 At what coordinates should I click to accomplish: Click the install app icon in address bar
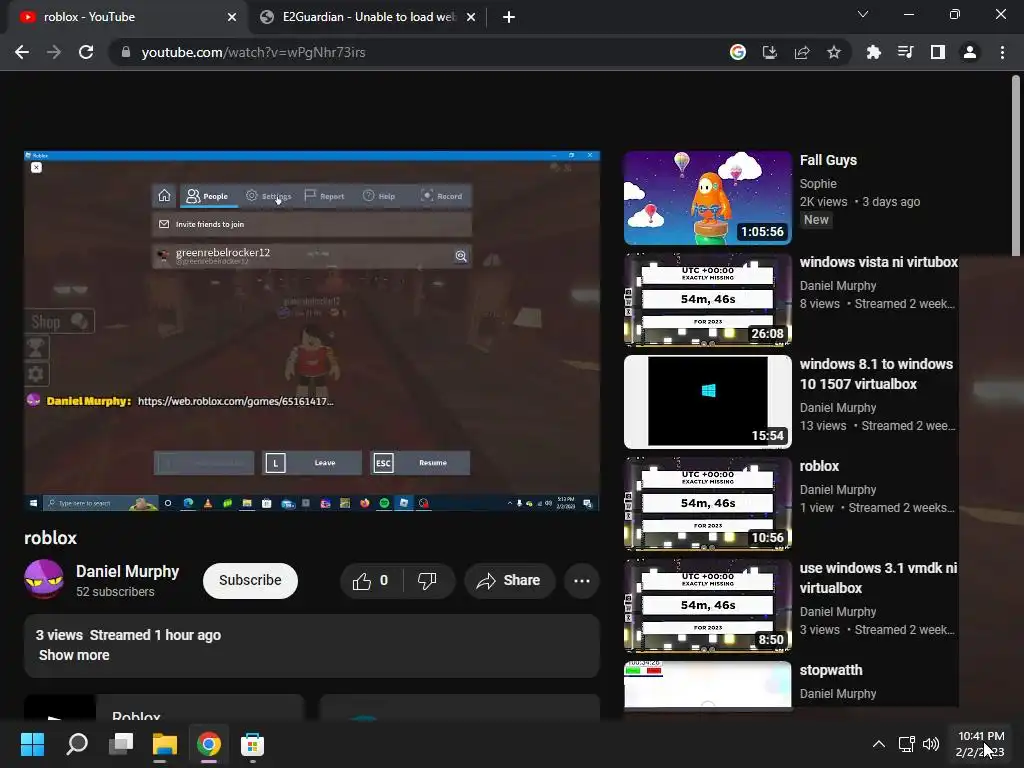pos(770,52)
